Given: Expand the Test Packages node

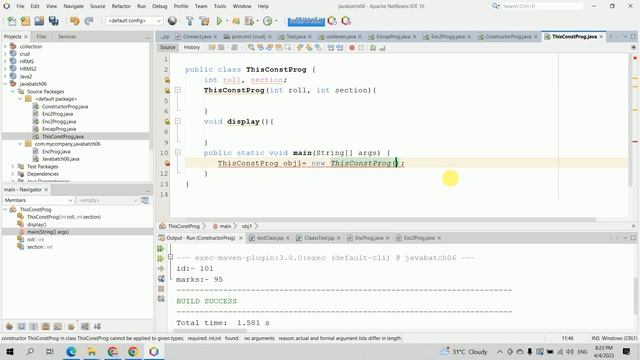Looking at the screenshot, I should (13, 167).
